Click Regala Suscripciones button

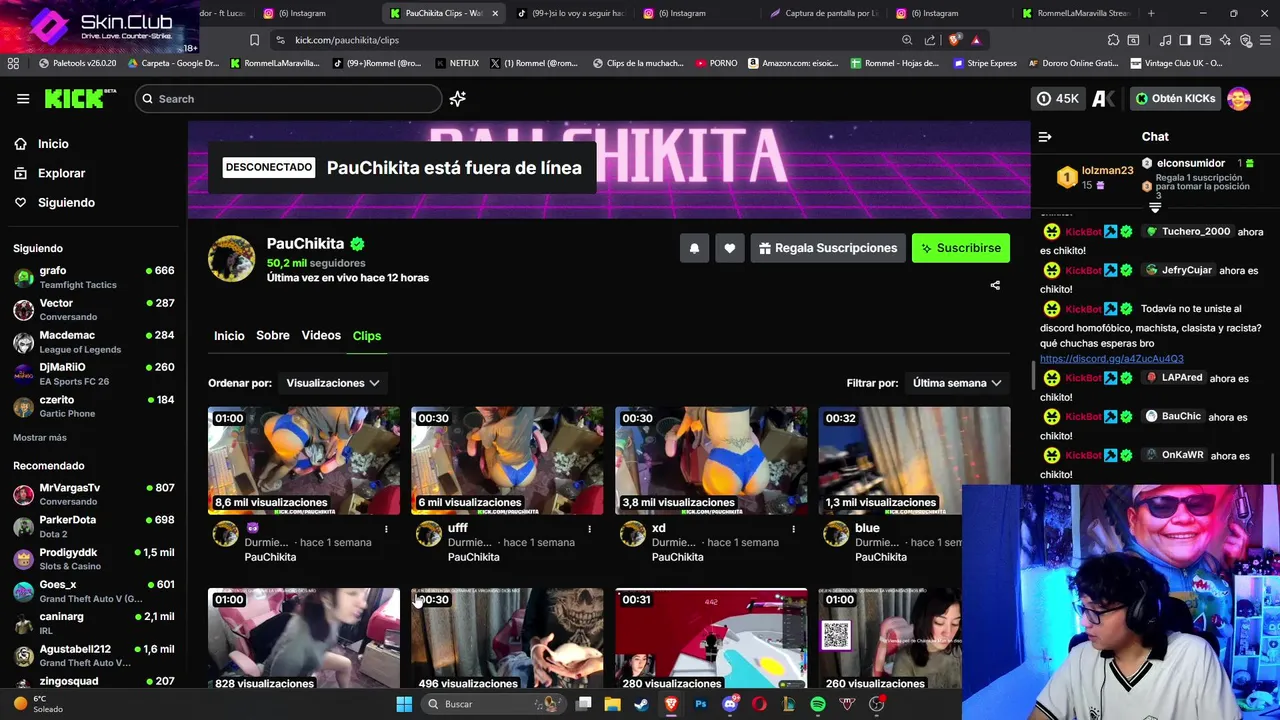[x=828, y=248]
